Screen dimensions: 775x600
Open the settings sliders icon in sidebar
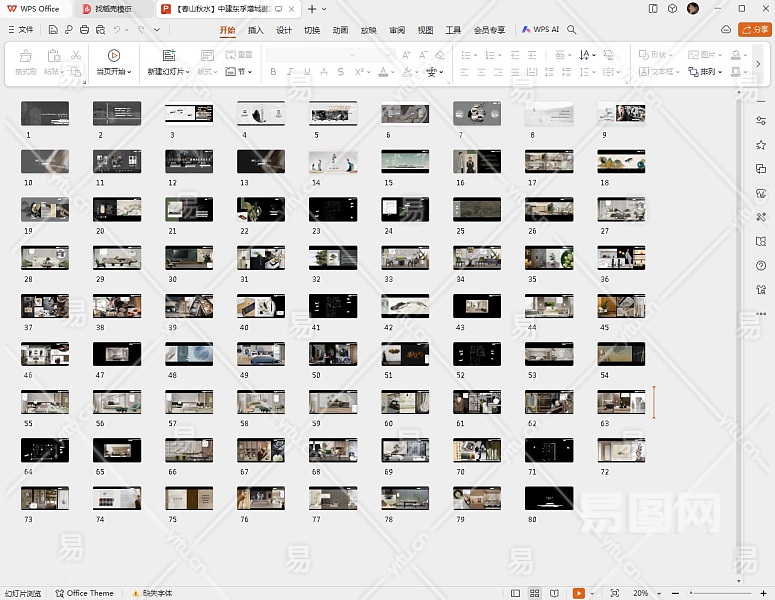[x=761, y=121]
